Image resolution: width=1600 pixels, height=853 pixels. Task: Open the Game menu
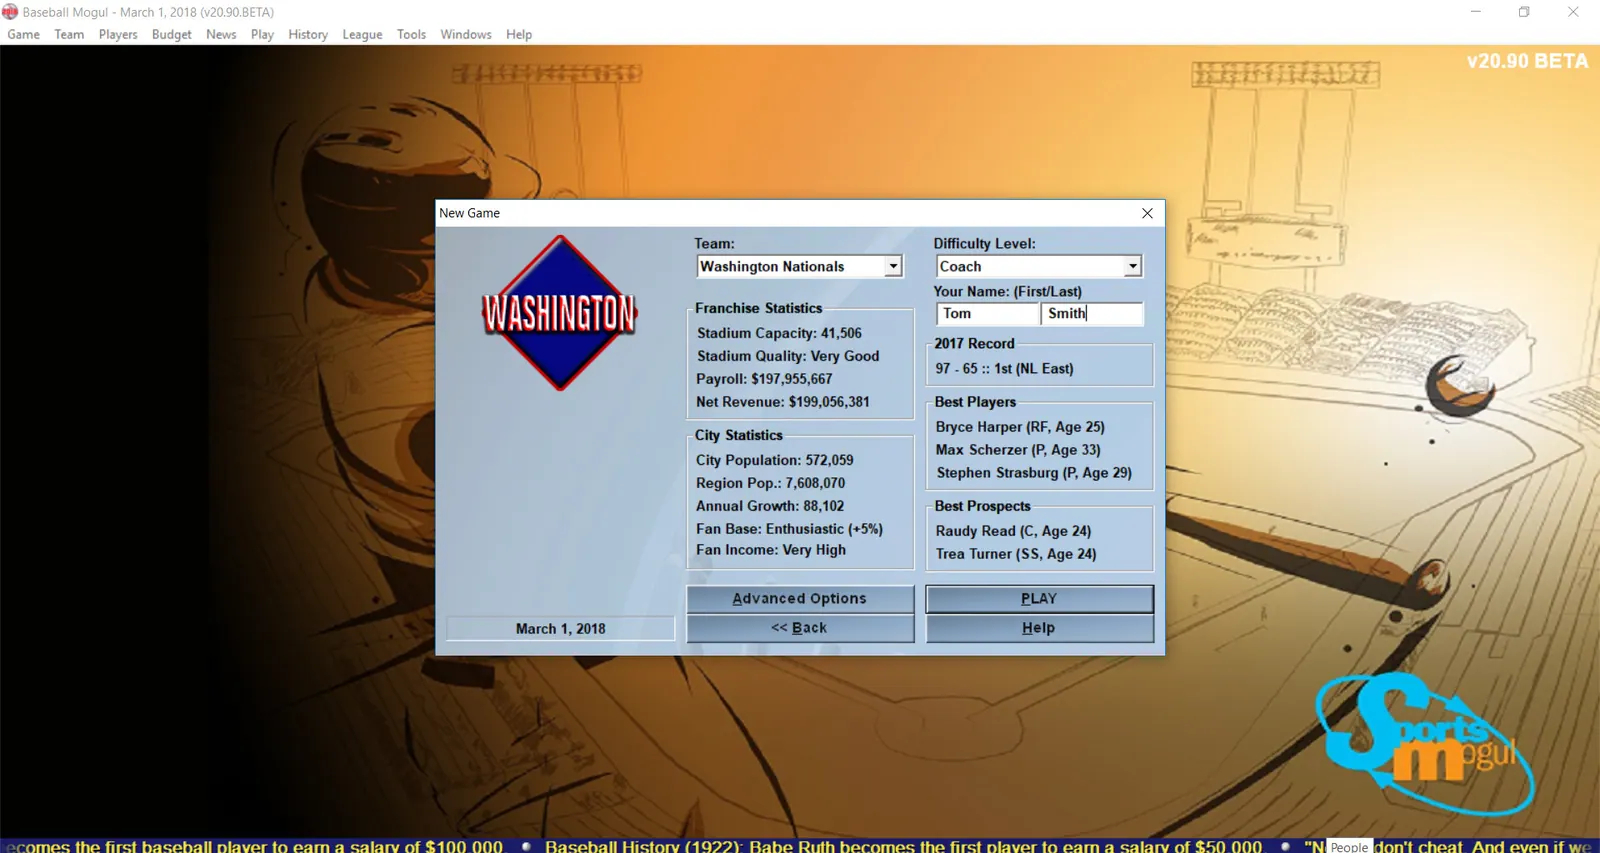(x=24, y=34)
